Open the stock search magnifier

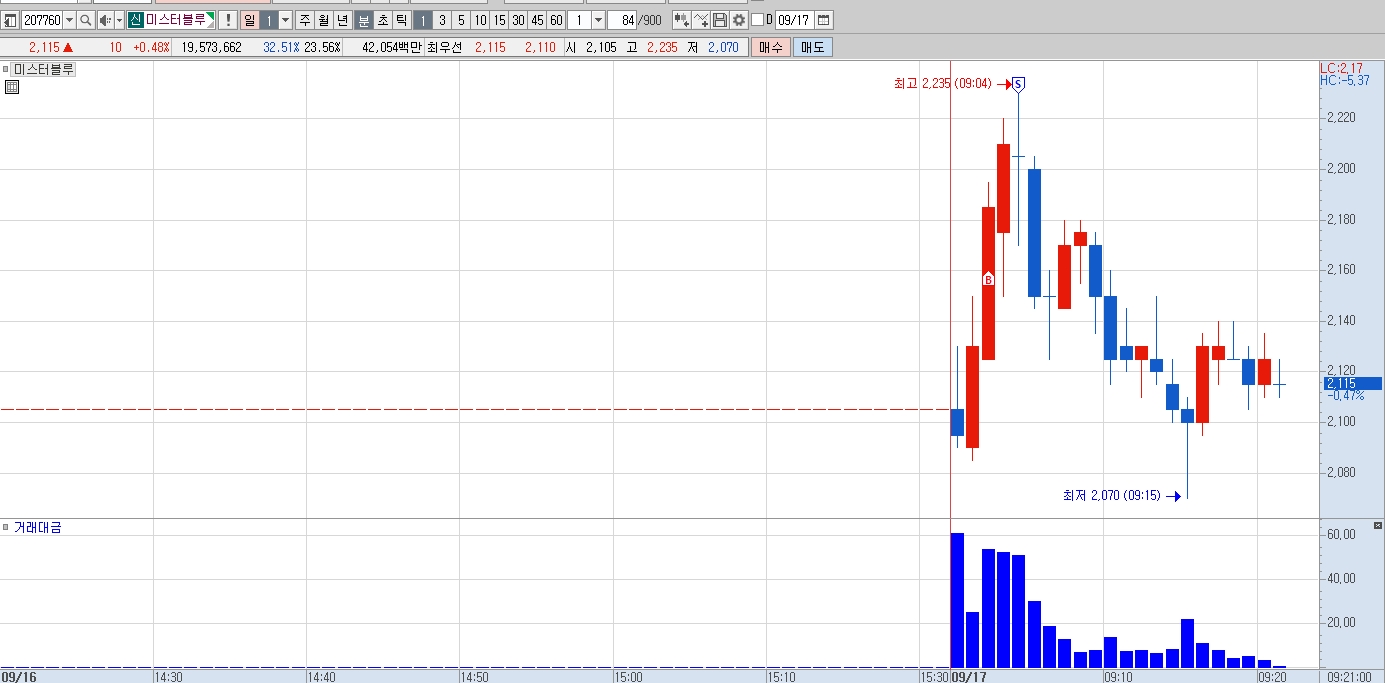click(85, 20)
